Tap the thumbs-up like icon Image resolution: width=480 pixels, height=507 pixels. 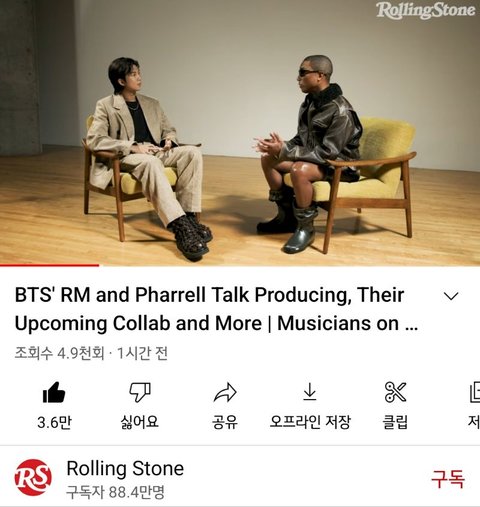tap(54, 392)
